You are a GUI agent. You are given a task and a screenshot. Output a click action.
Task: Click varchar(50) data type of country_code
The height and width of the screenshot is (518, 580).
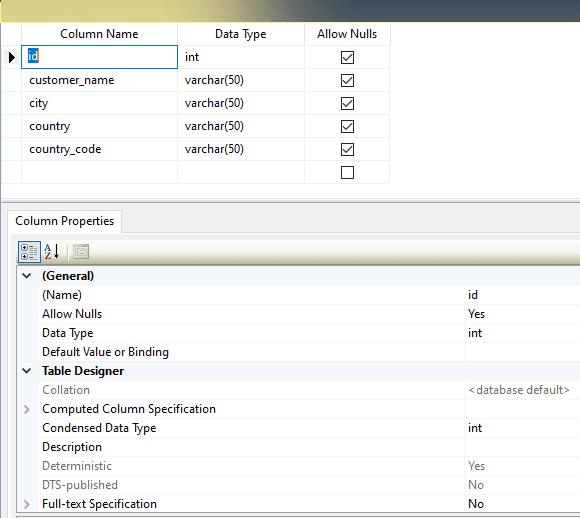(241, 149)
